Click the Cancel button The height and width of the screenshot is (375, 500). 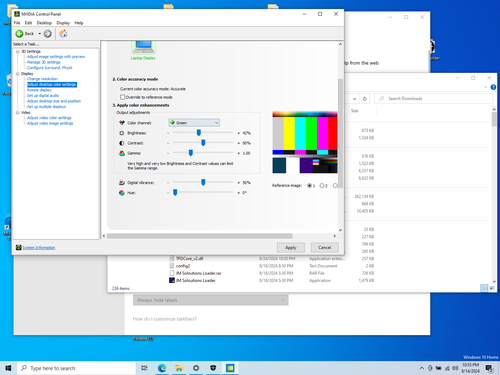coord(324,248)
